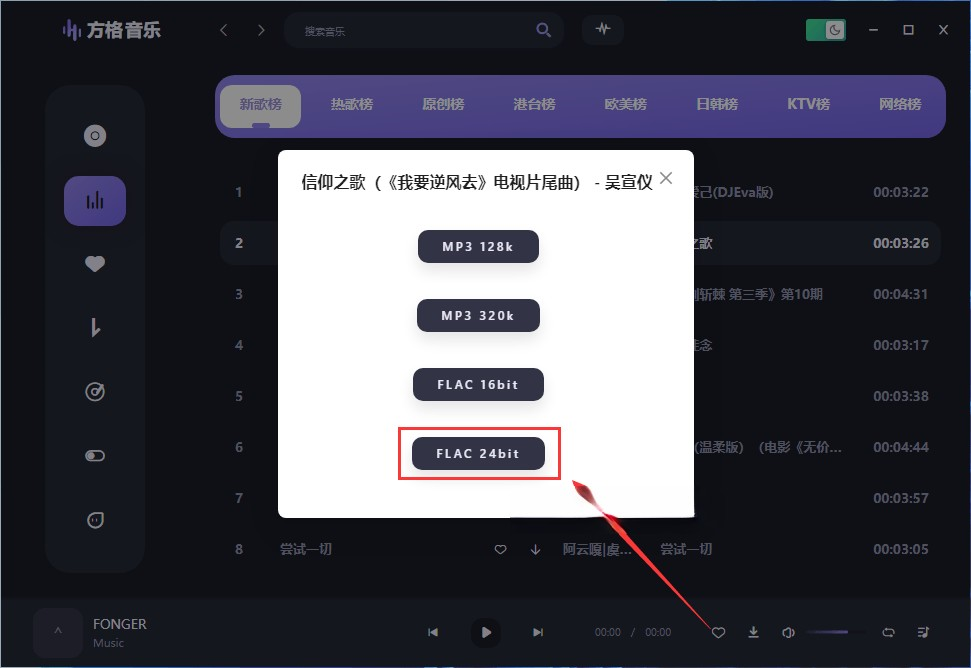The width and height of the screenshot is (971, 668).
Task: Mute the volume speaker icon
Action: tap(788, 632)
